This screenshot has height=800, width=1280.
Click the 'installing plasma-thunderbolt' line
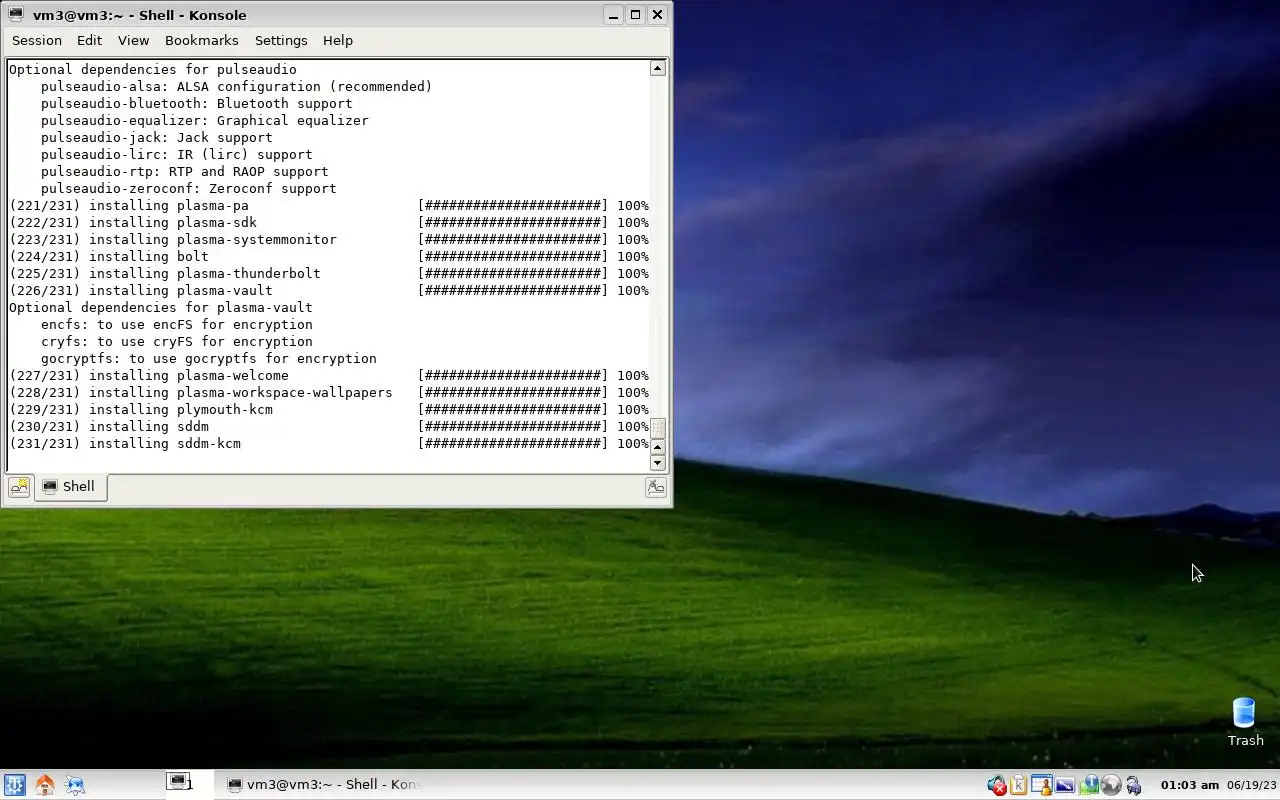(x=329, y=273)
